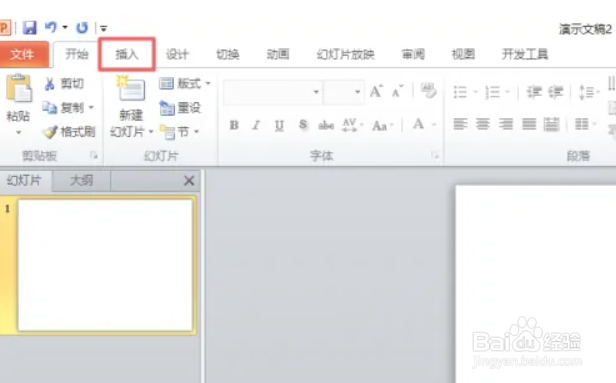Distribute text evenly icon

point(552,124)
